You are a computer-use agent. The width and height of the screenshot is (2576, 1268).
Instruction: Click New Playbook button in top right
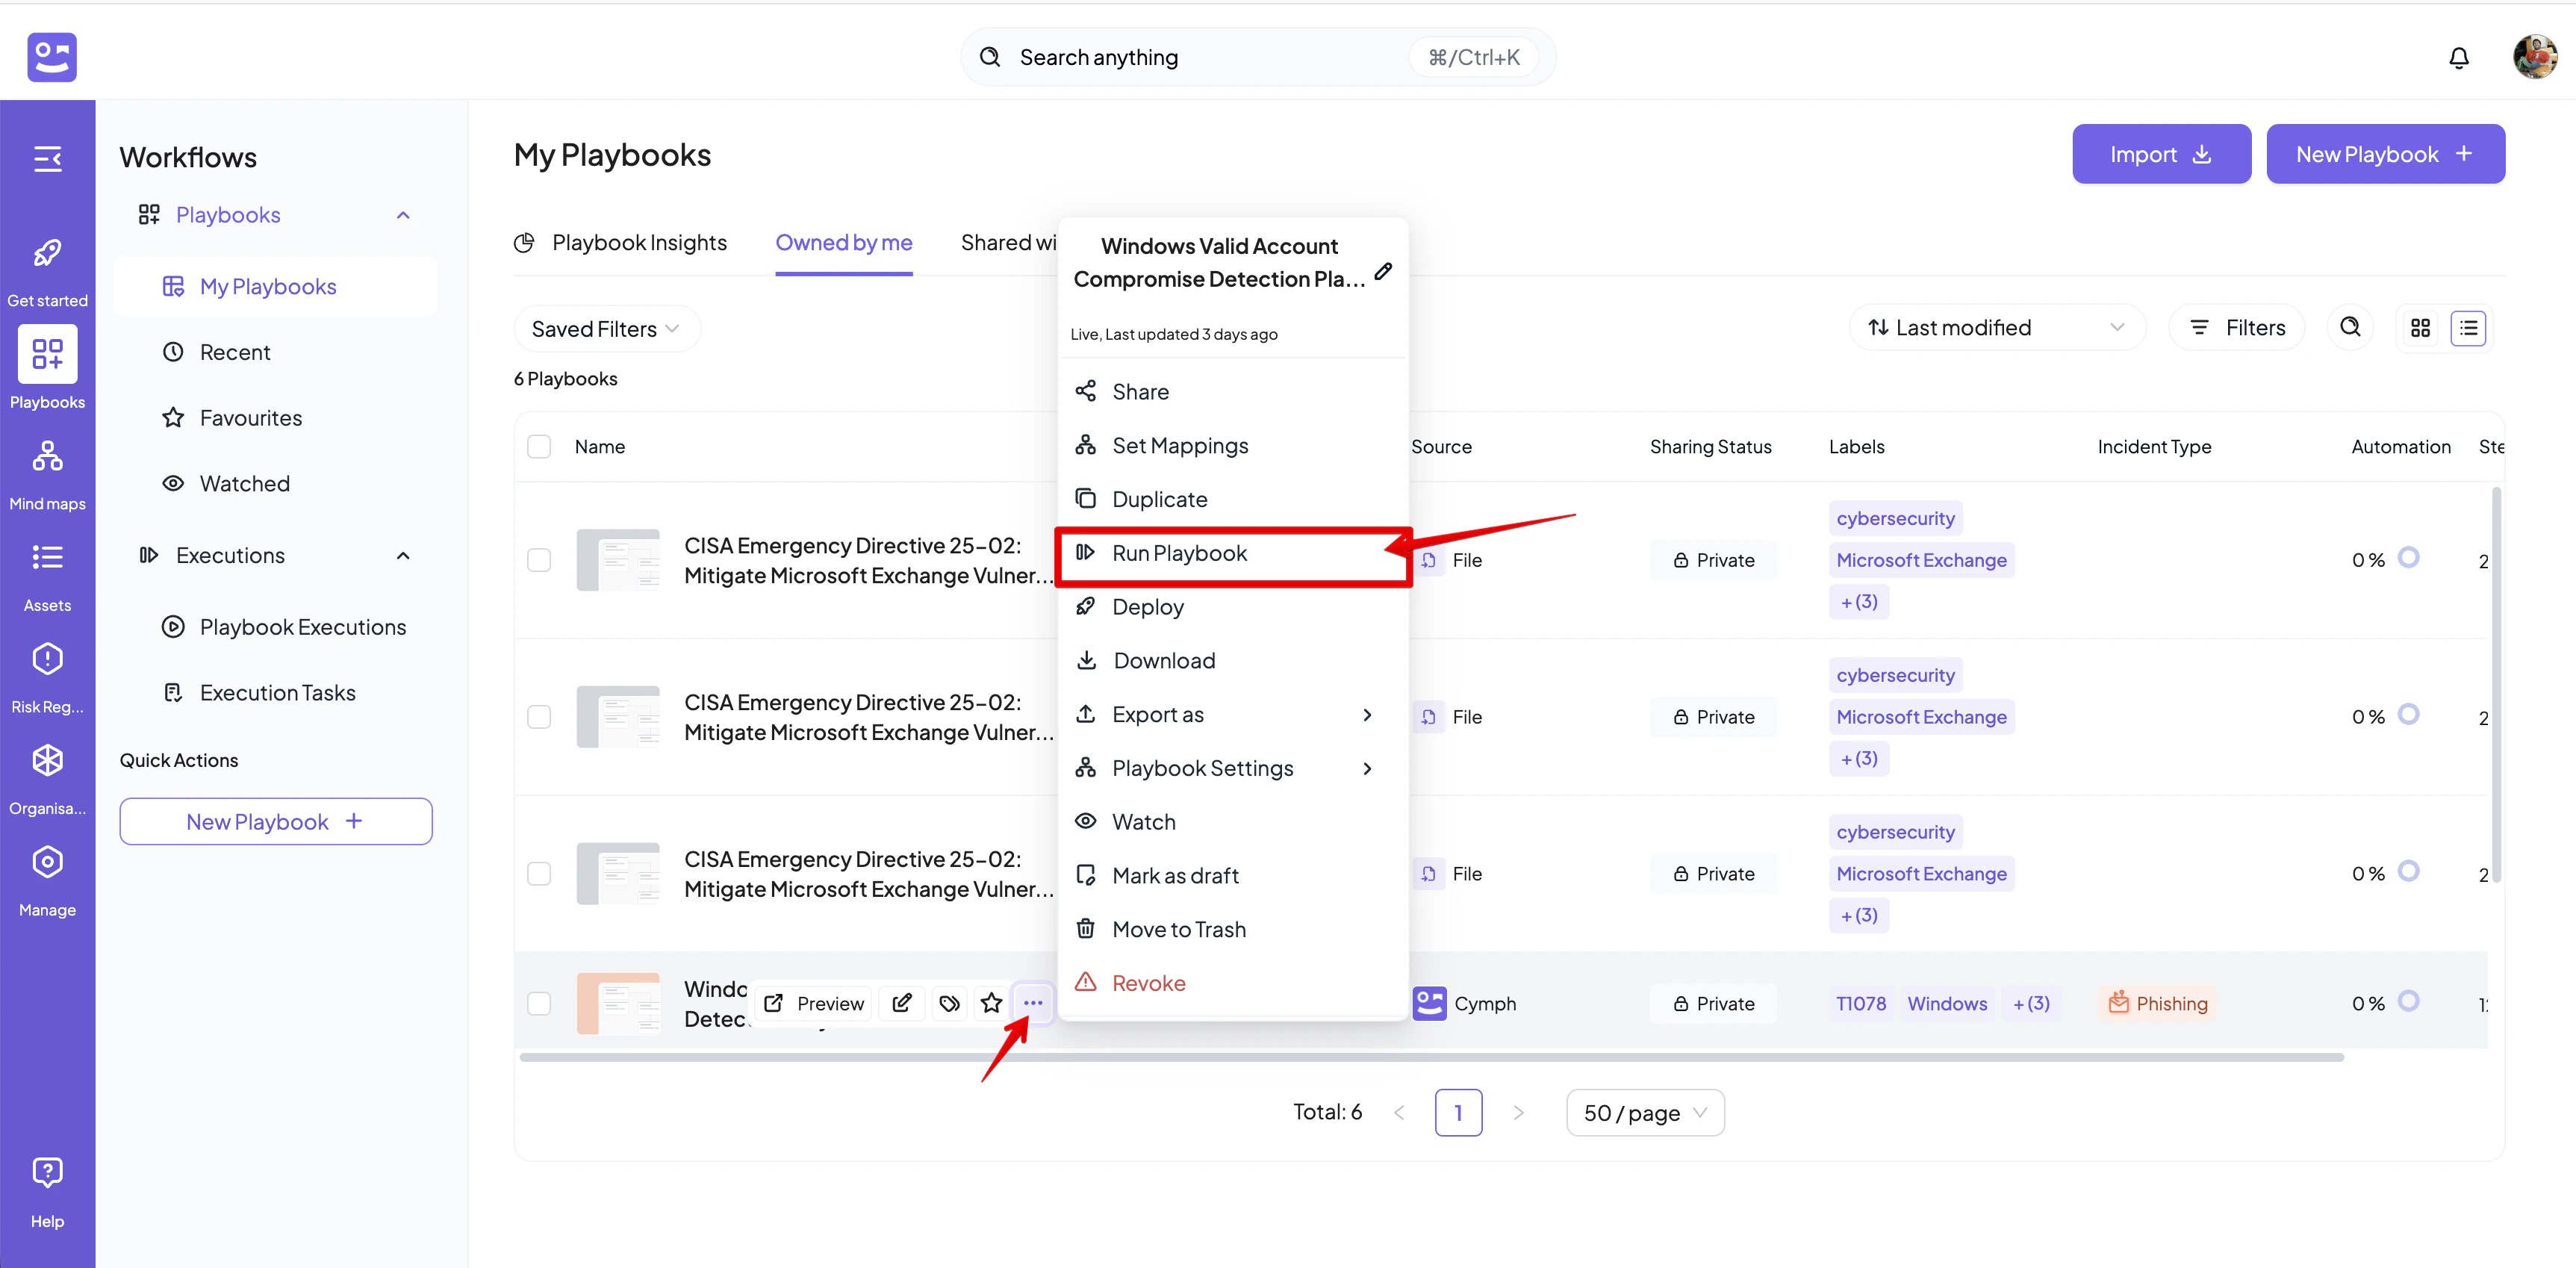2384,155
